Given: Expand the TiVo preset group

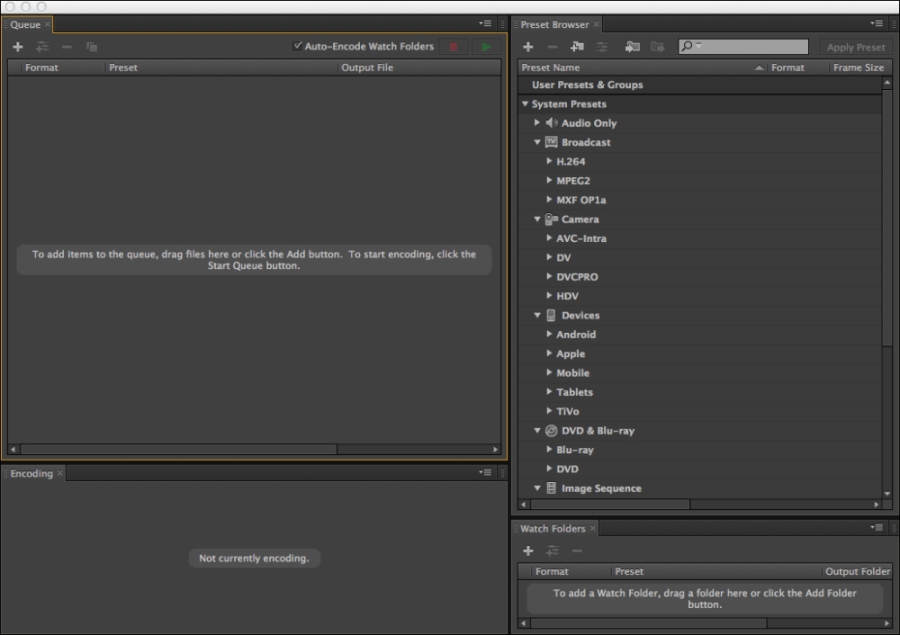Looking at the screenshot, I should [549, 411].
